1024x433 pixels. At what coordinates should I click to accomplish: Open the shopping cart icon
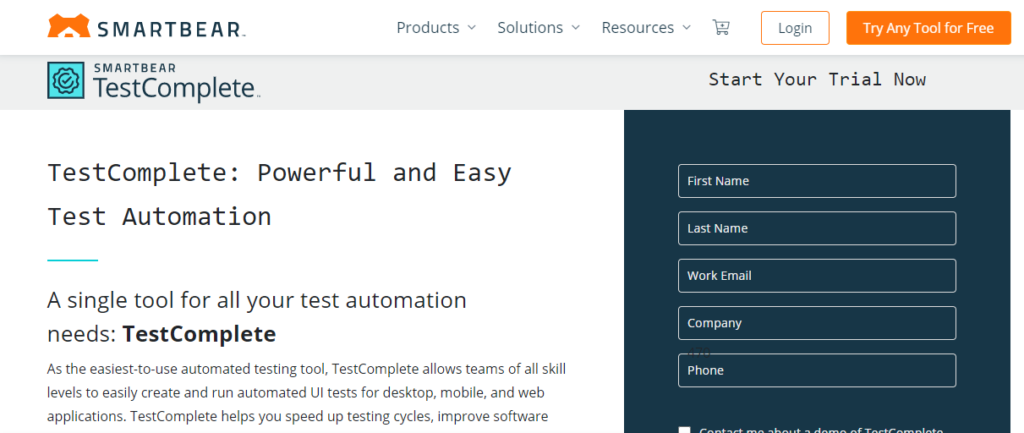721,27
